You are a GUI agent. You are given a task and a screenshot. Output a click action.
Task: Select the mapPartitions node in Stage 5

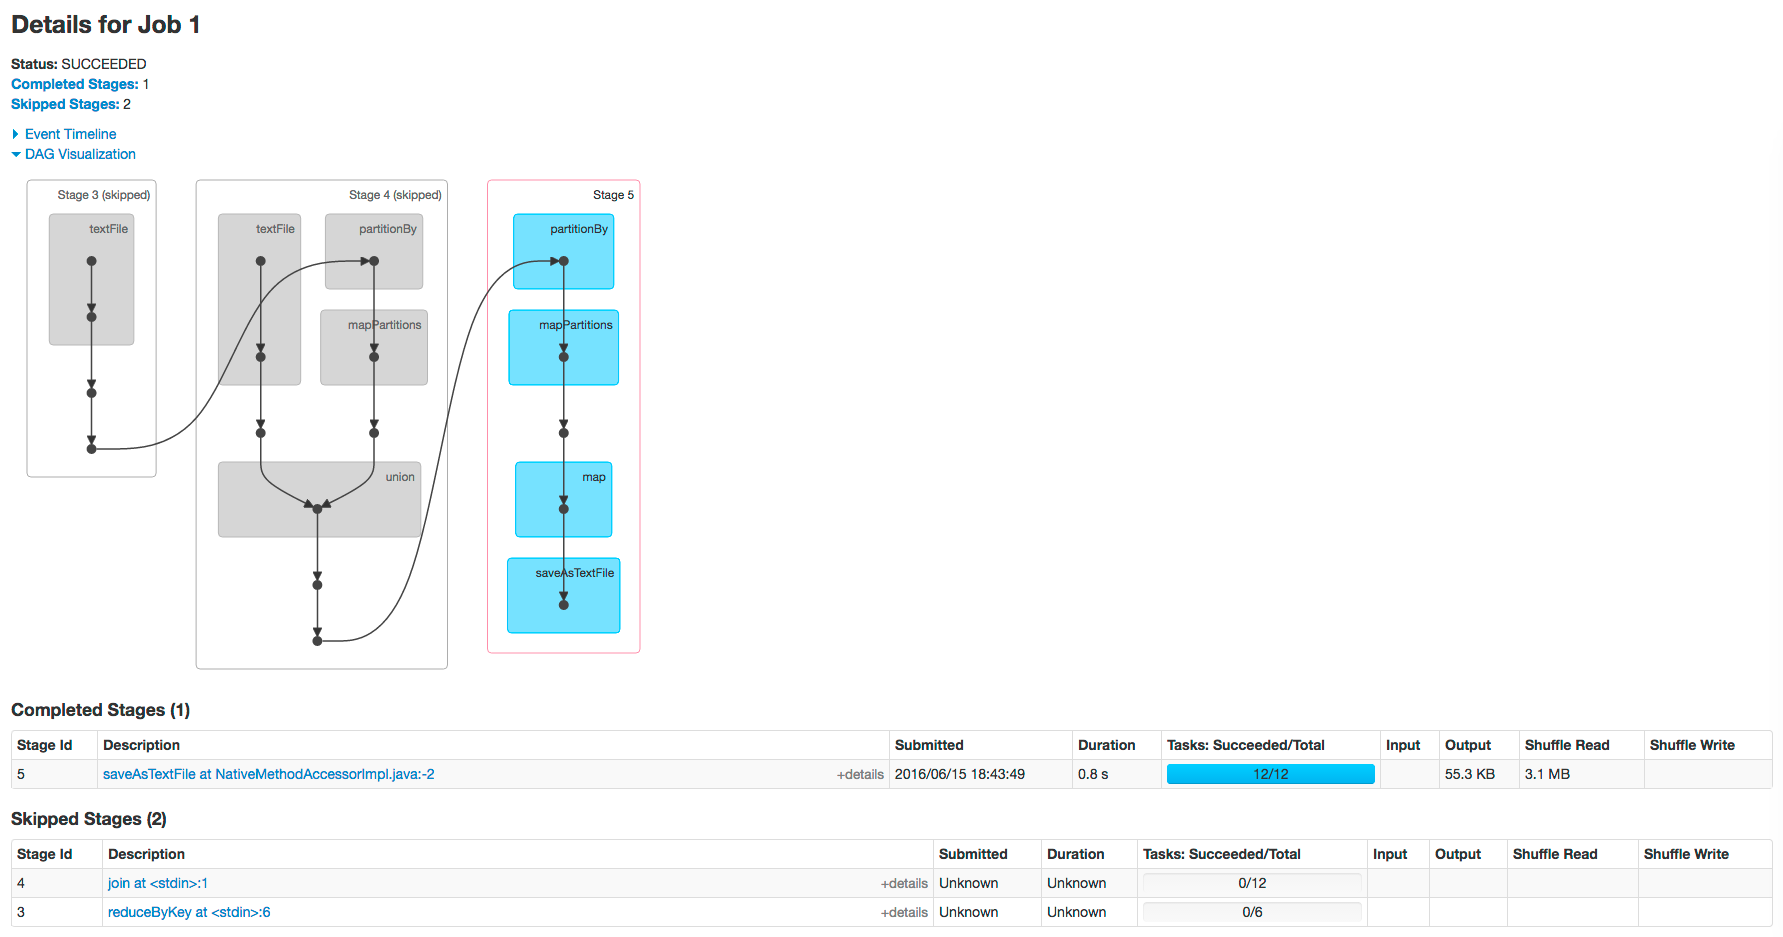[x=563, y=347]
